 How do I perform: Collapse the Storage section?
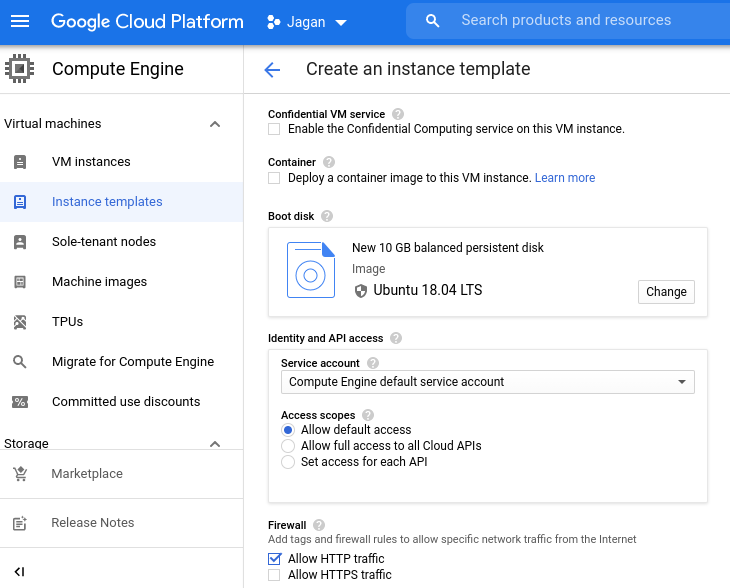tap(215, 444)
